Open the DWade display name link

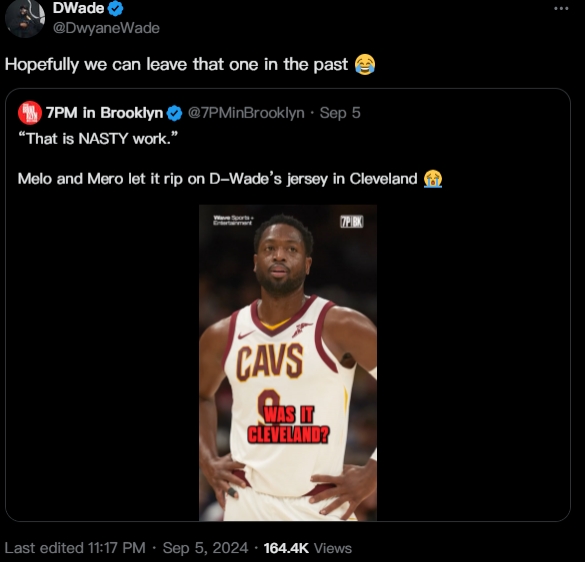pyautogui.click(x=78, y=8)
